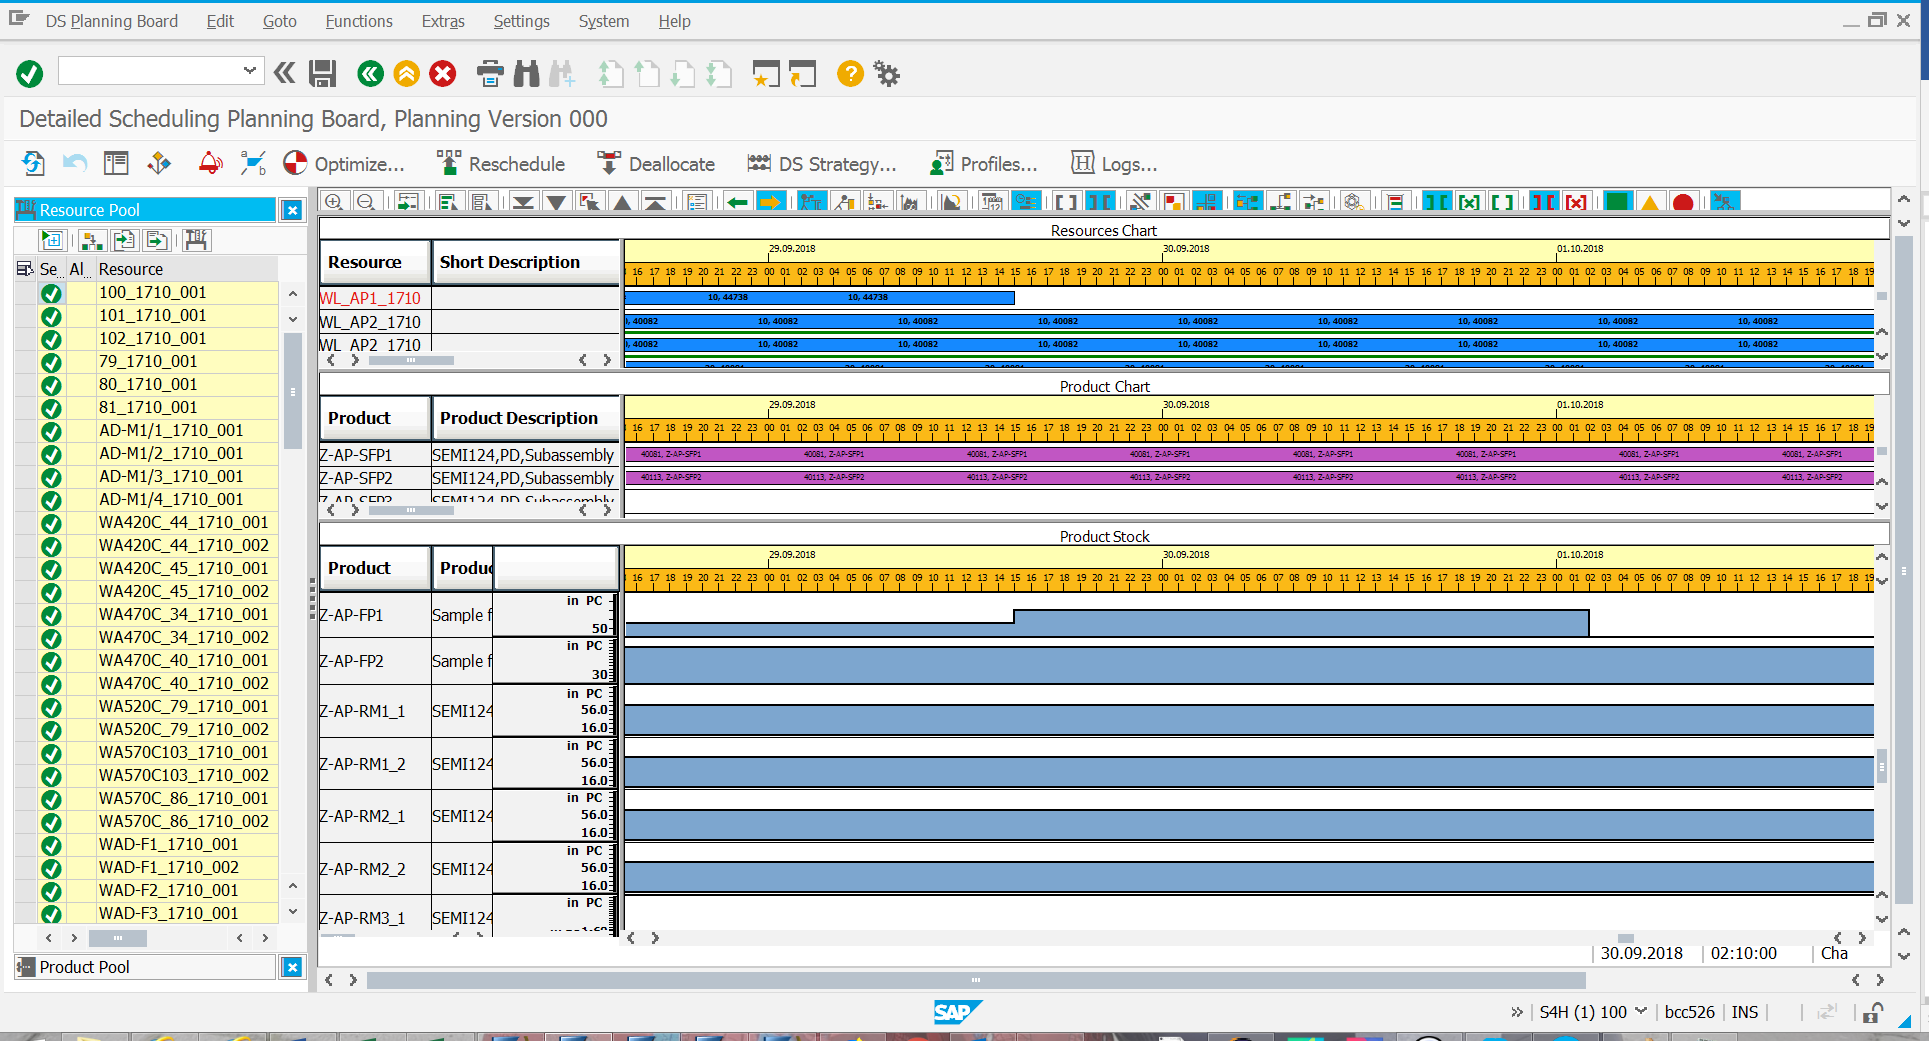Open the command field dropdown
The image size is (1929, 1041).
click(249, 70)
